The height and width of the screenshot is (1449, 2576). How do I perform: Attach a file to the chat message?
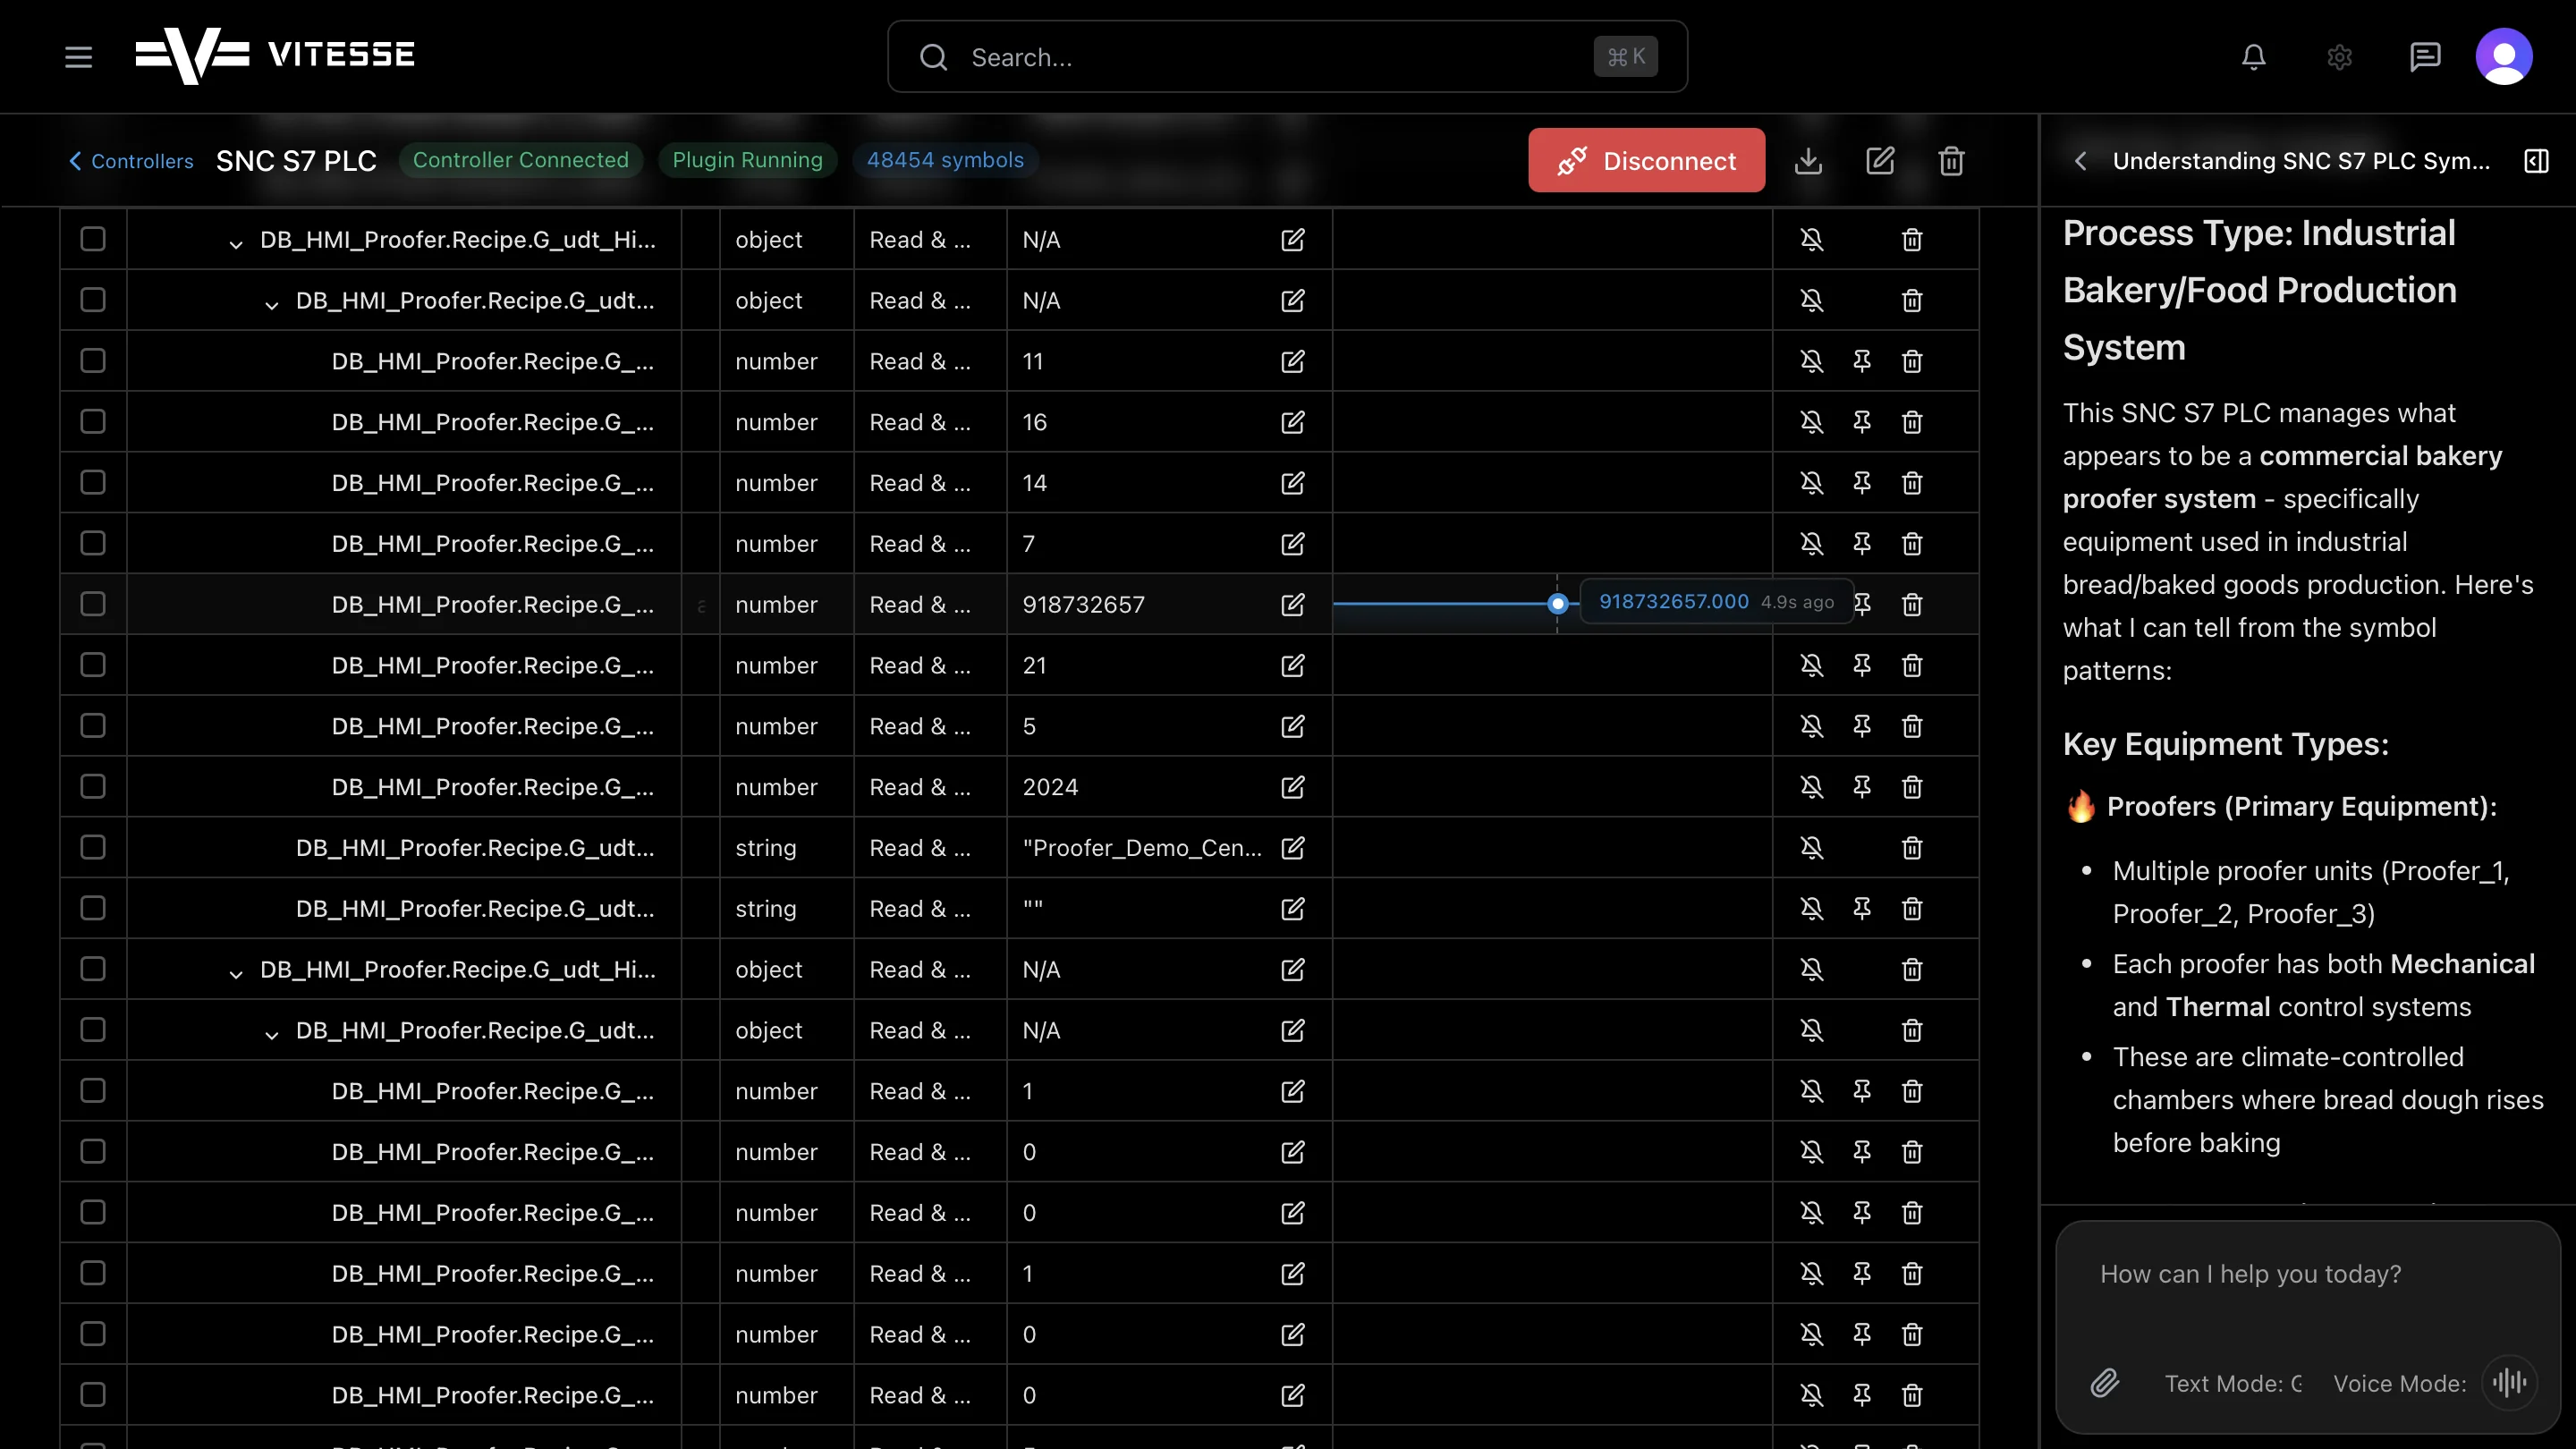2104,1383
